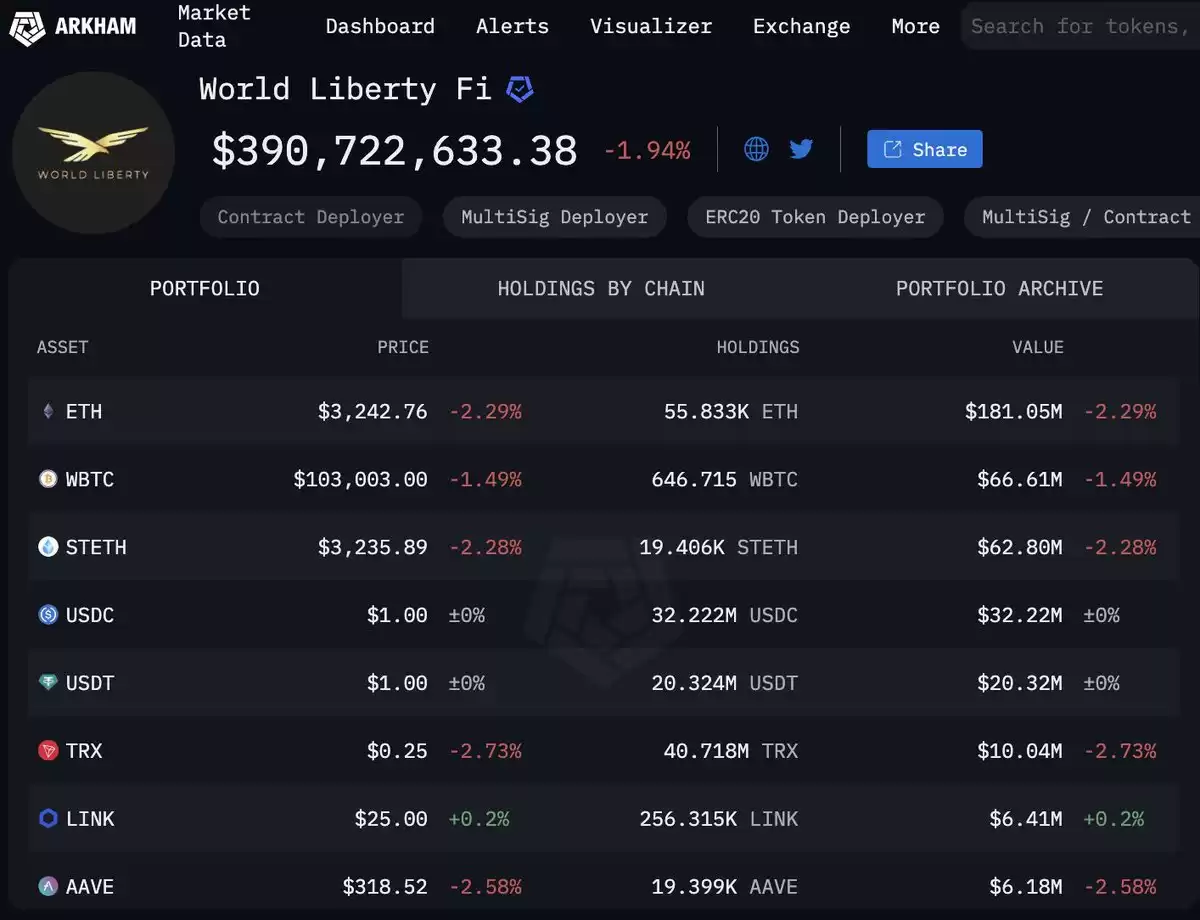Click the 32.222M USDC holdings

click(x=725, y=615)
